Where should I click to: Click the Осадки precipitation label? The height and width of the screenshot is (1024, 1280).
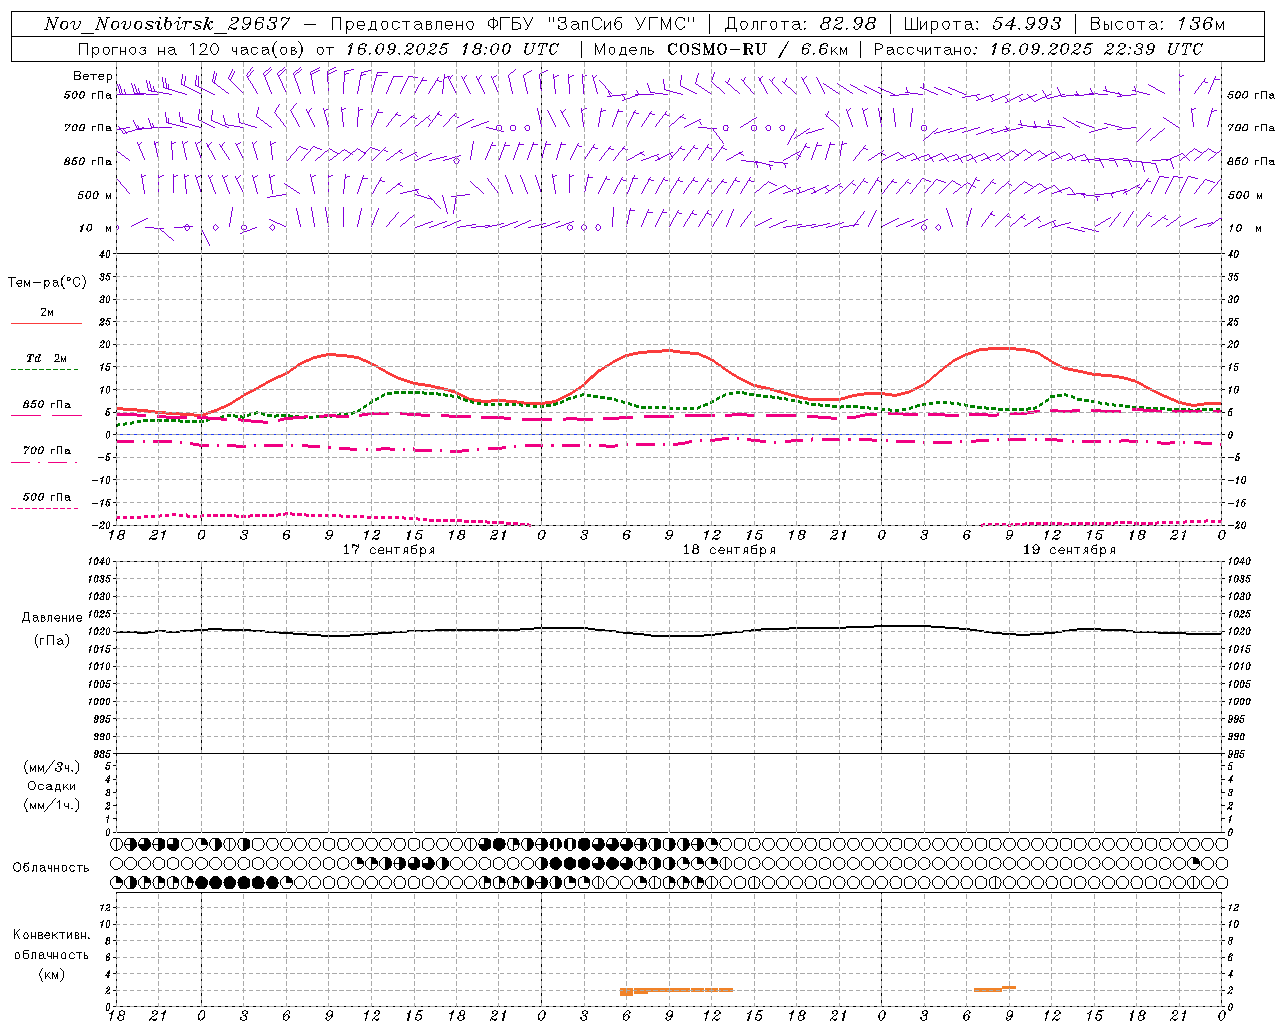tap(52, 786)
